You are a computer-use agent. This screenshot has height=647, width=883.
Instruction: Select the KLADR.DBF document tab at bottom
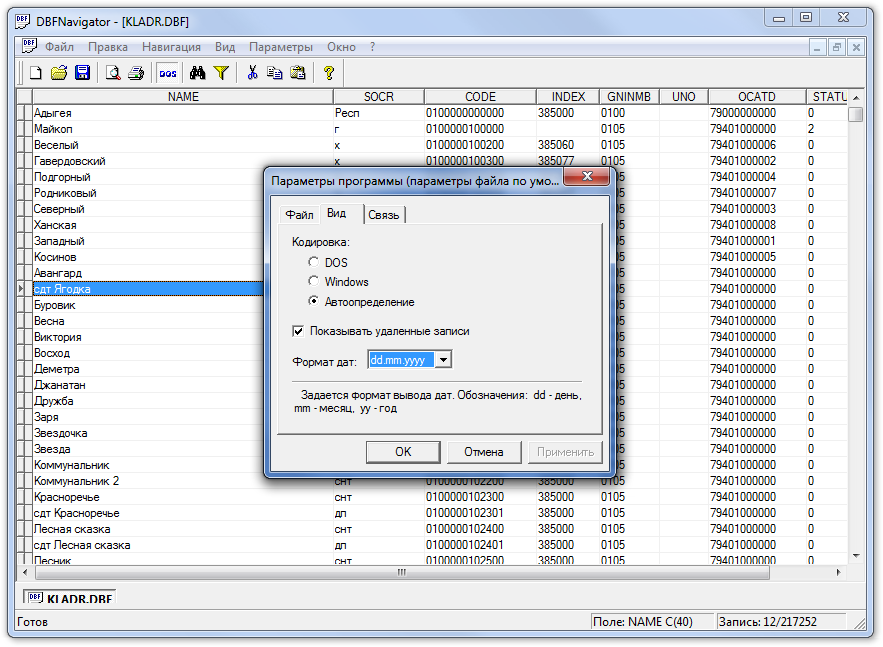point(69,597)
